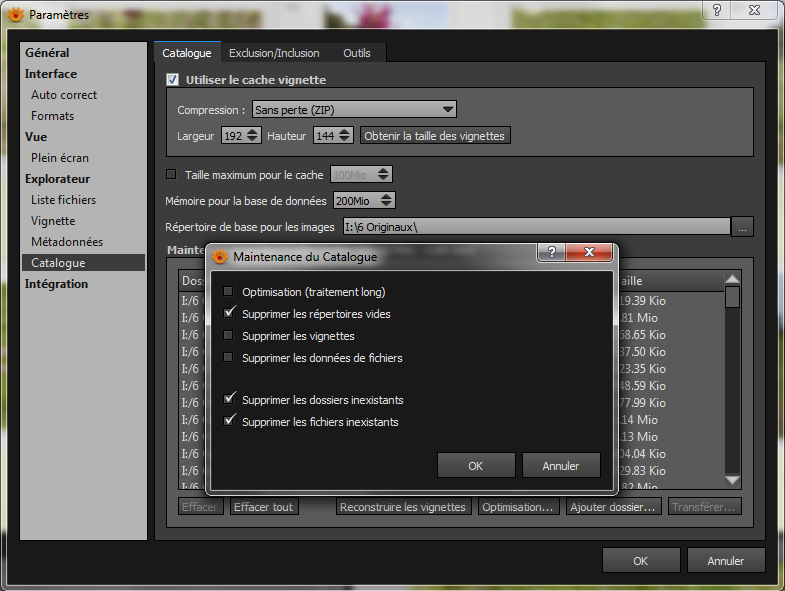Image resolution: width=785 pixels, height=591 pixels.
Task: Confirm with OK in the Maintenance dialog
Action: 476,466
